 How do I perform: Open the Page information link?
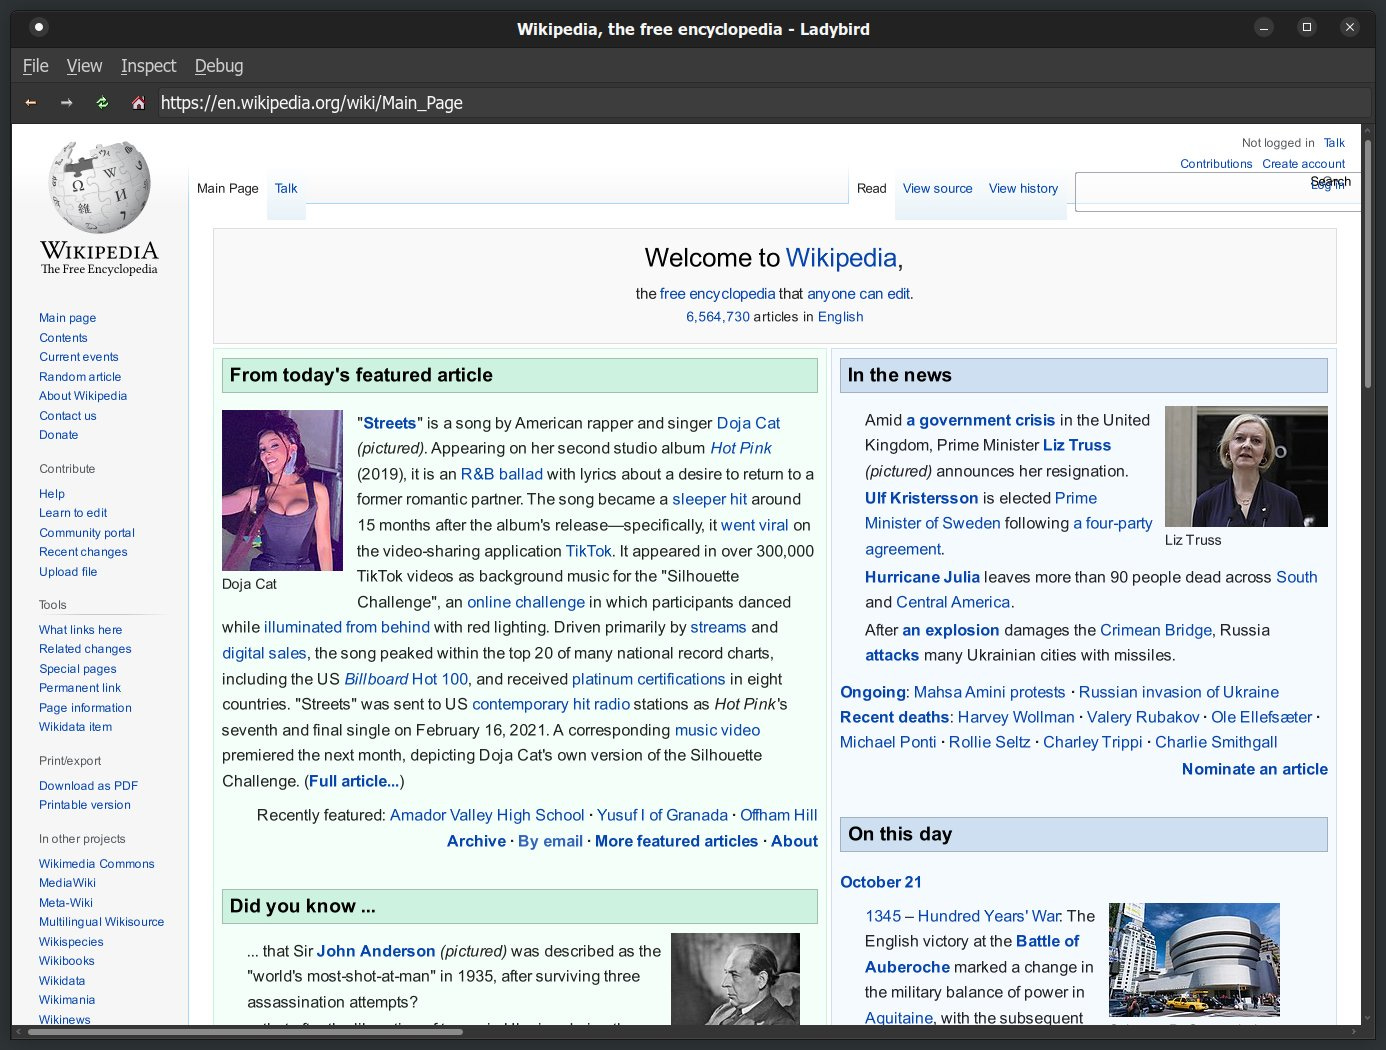pos(85,707)
